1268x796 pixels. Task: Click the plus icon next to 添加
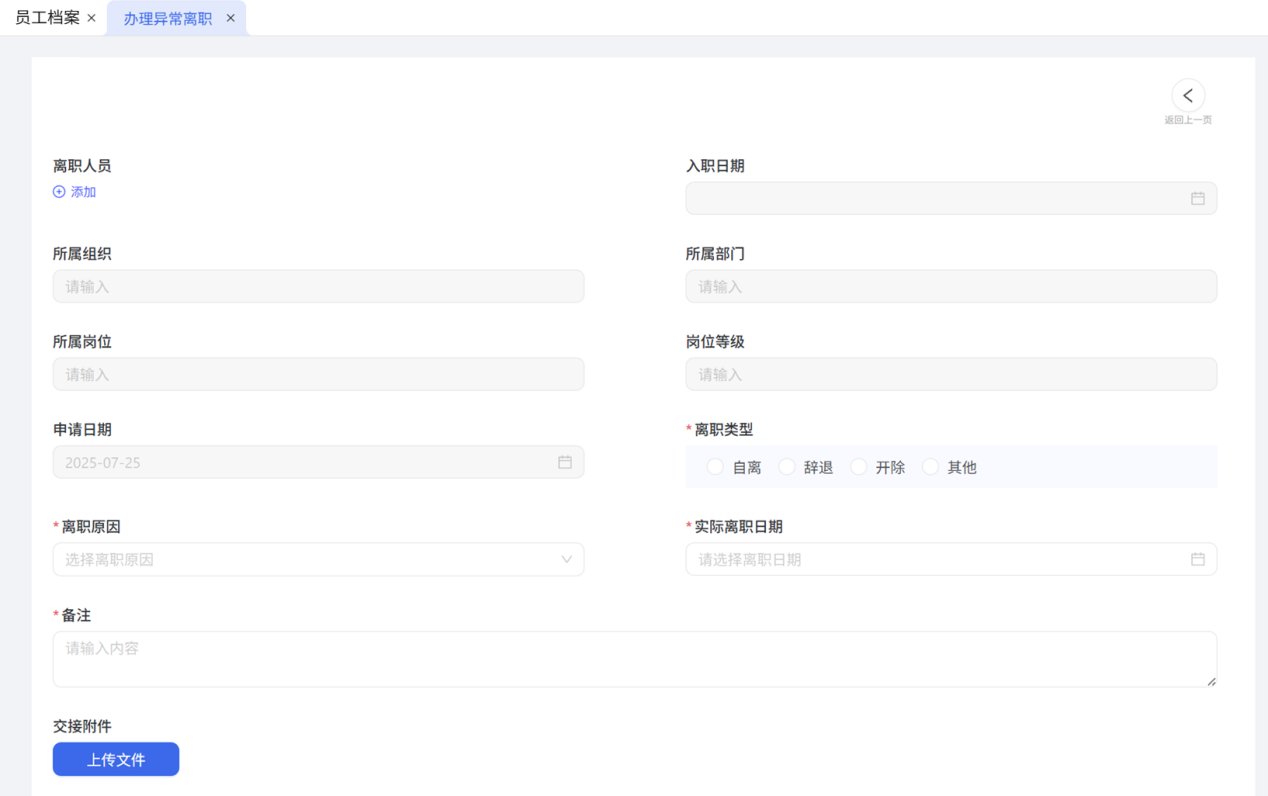pos(59,192)
